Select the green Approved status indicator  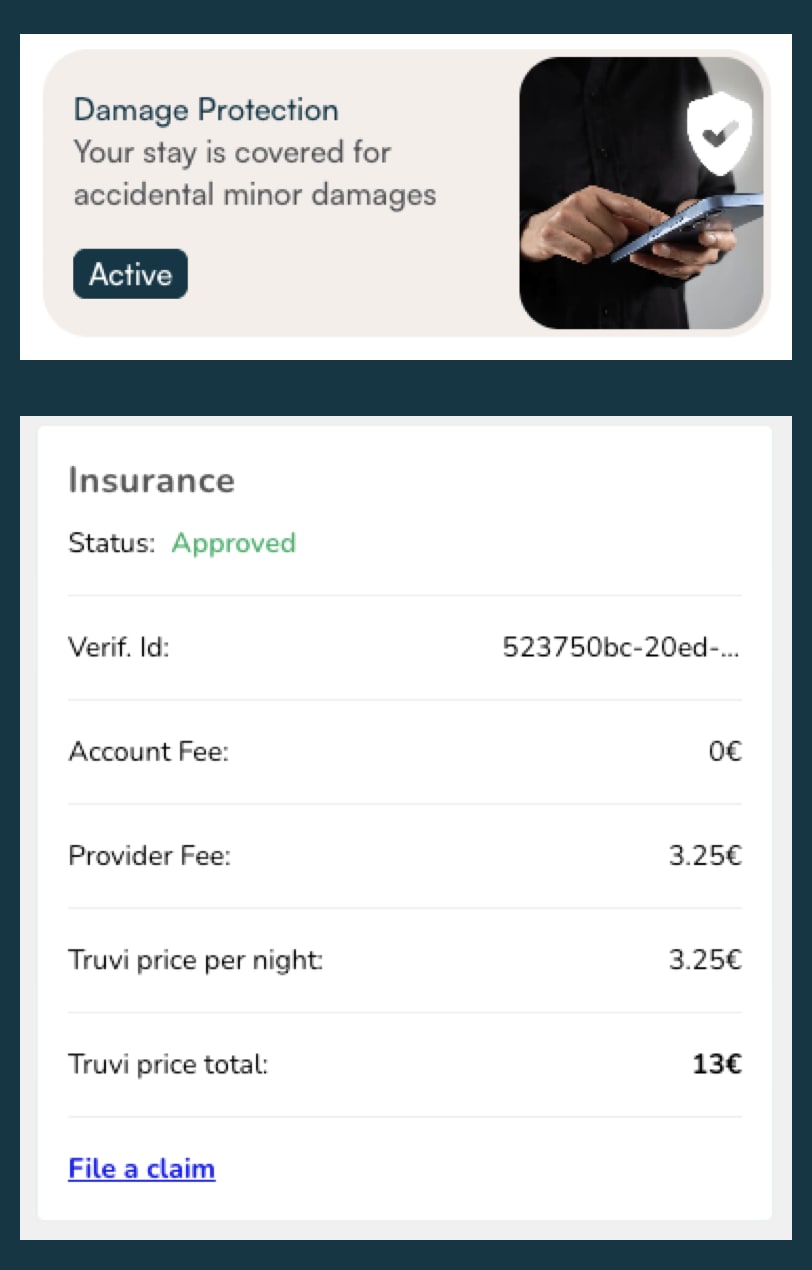233,543
